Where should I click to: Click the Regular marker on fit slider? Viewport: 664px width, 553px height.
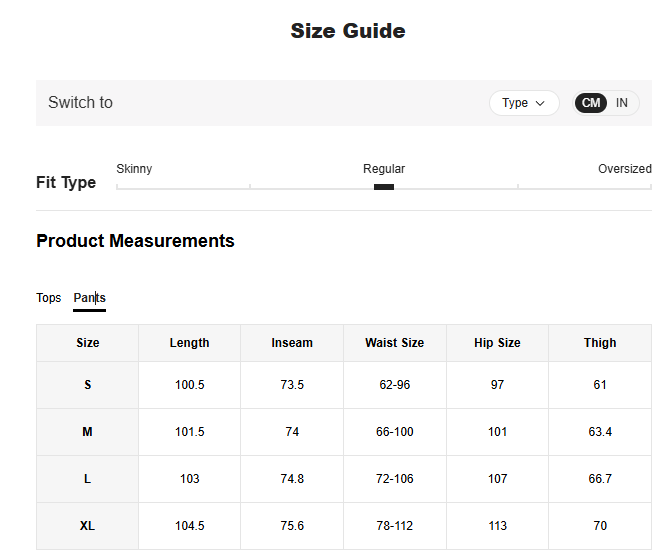point(384,186)
